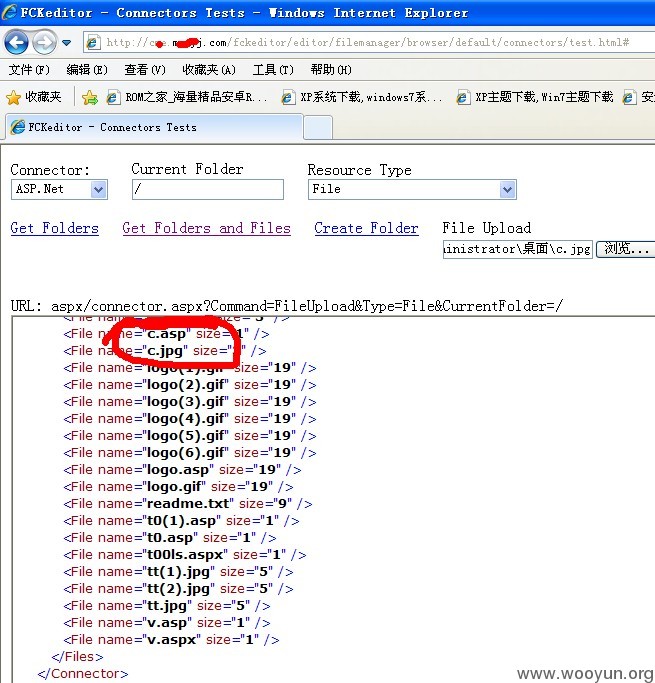Open the ROM之家 favorites bar link
Screen dimensions: 655x683
coord(187,97)
